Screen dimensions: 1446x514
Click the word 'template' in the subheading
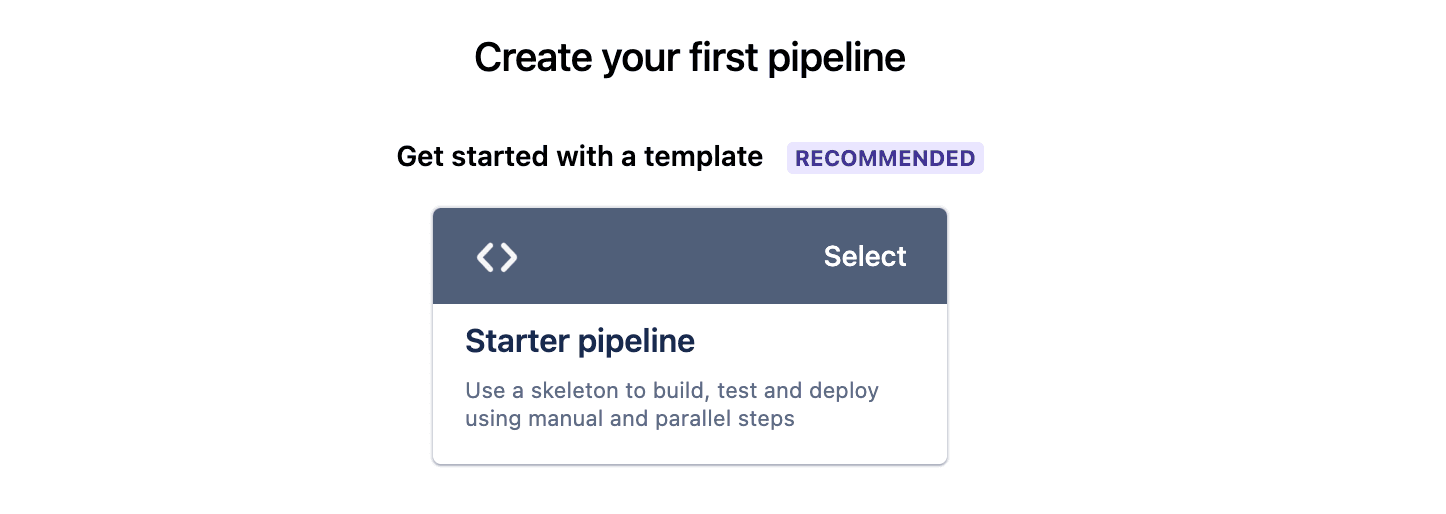[x=703, y=157]
